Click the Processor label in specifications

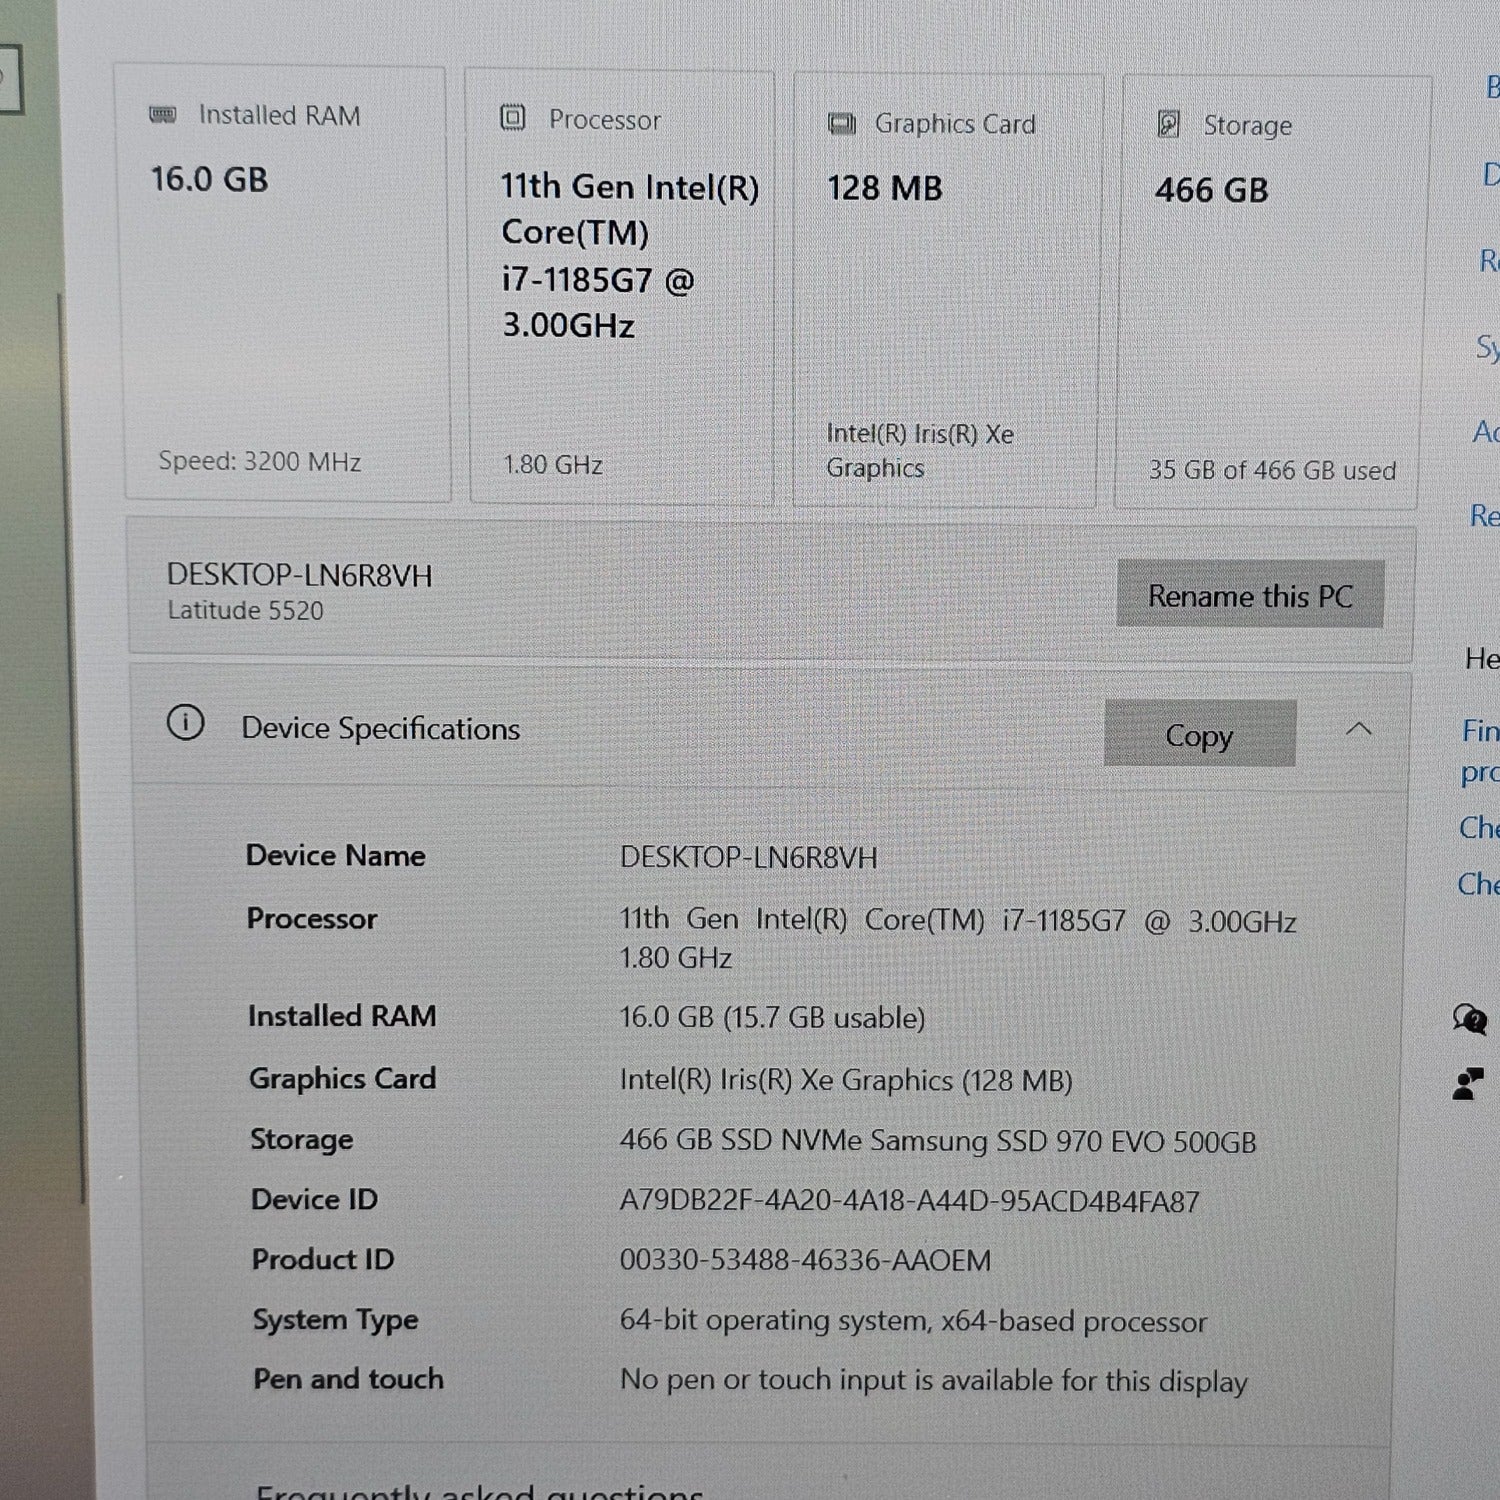coord(311,918)
